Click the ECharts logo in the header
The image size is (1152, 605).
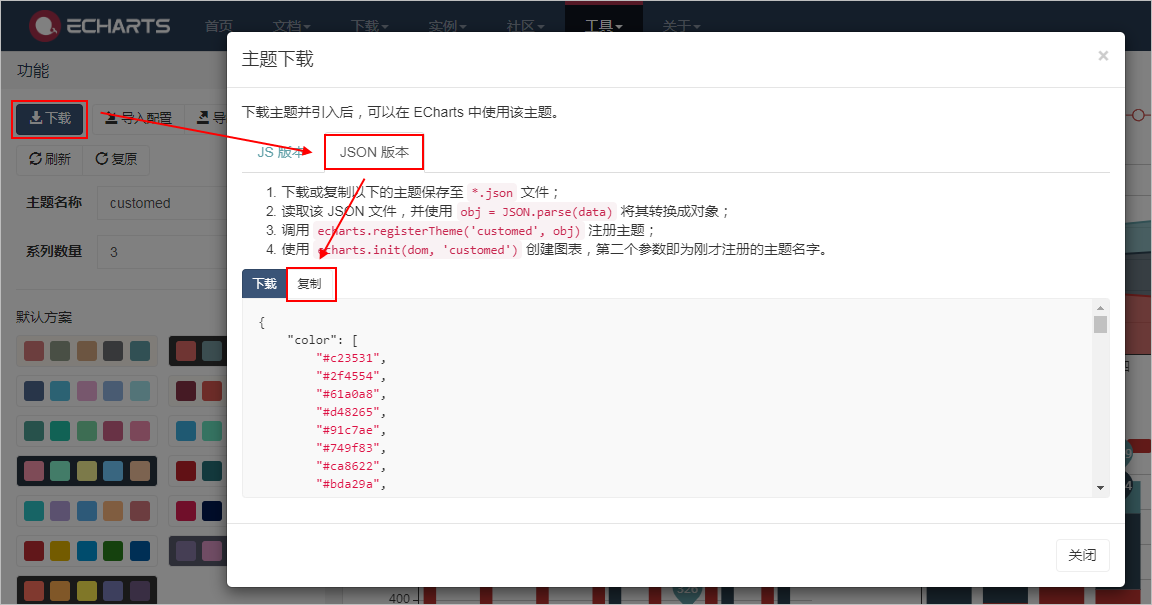point(100,26)
